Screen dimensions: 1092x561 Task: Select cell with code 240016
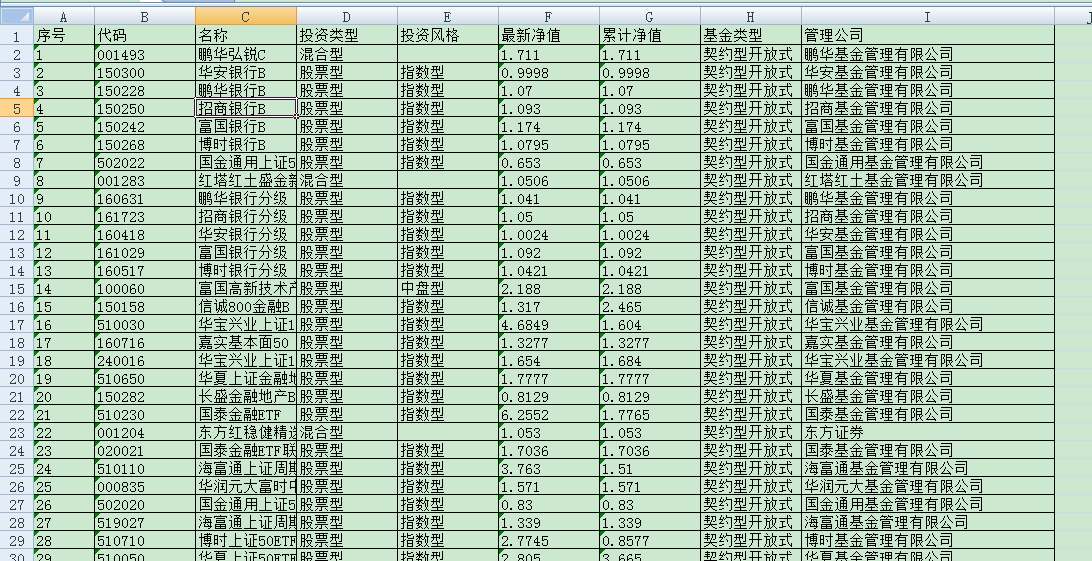tap(145, 361)
